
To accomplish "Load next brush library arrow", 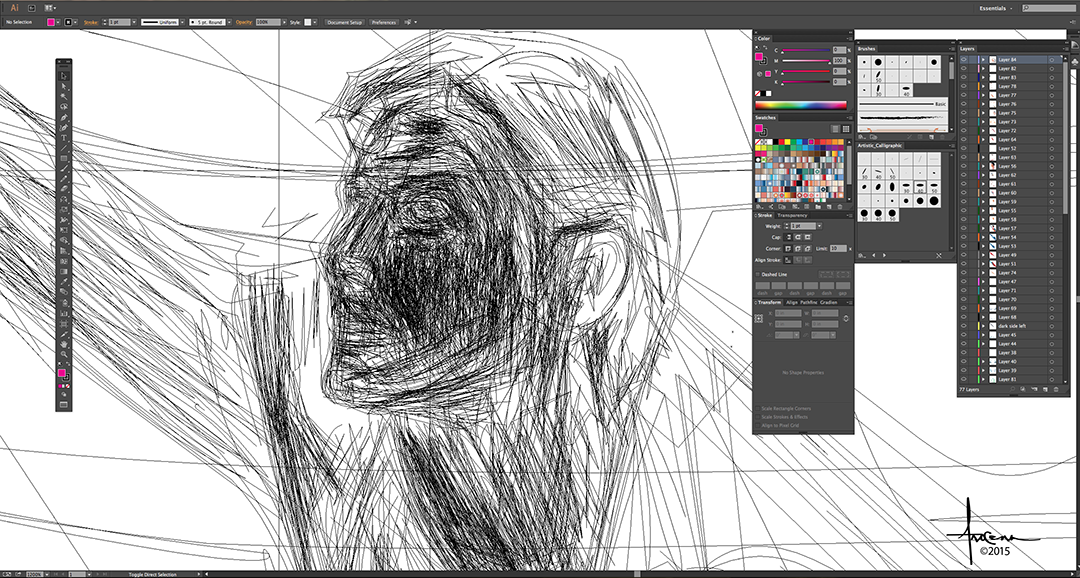I will tap(884, 256).
